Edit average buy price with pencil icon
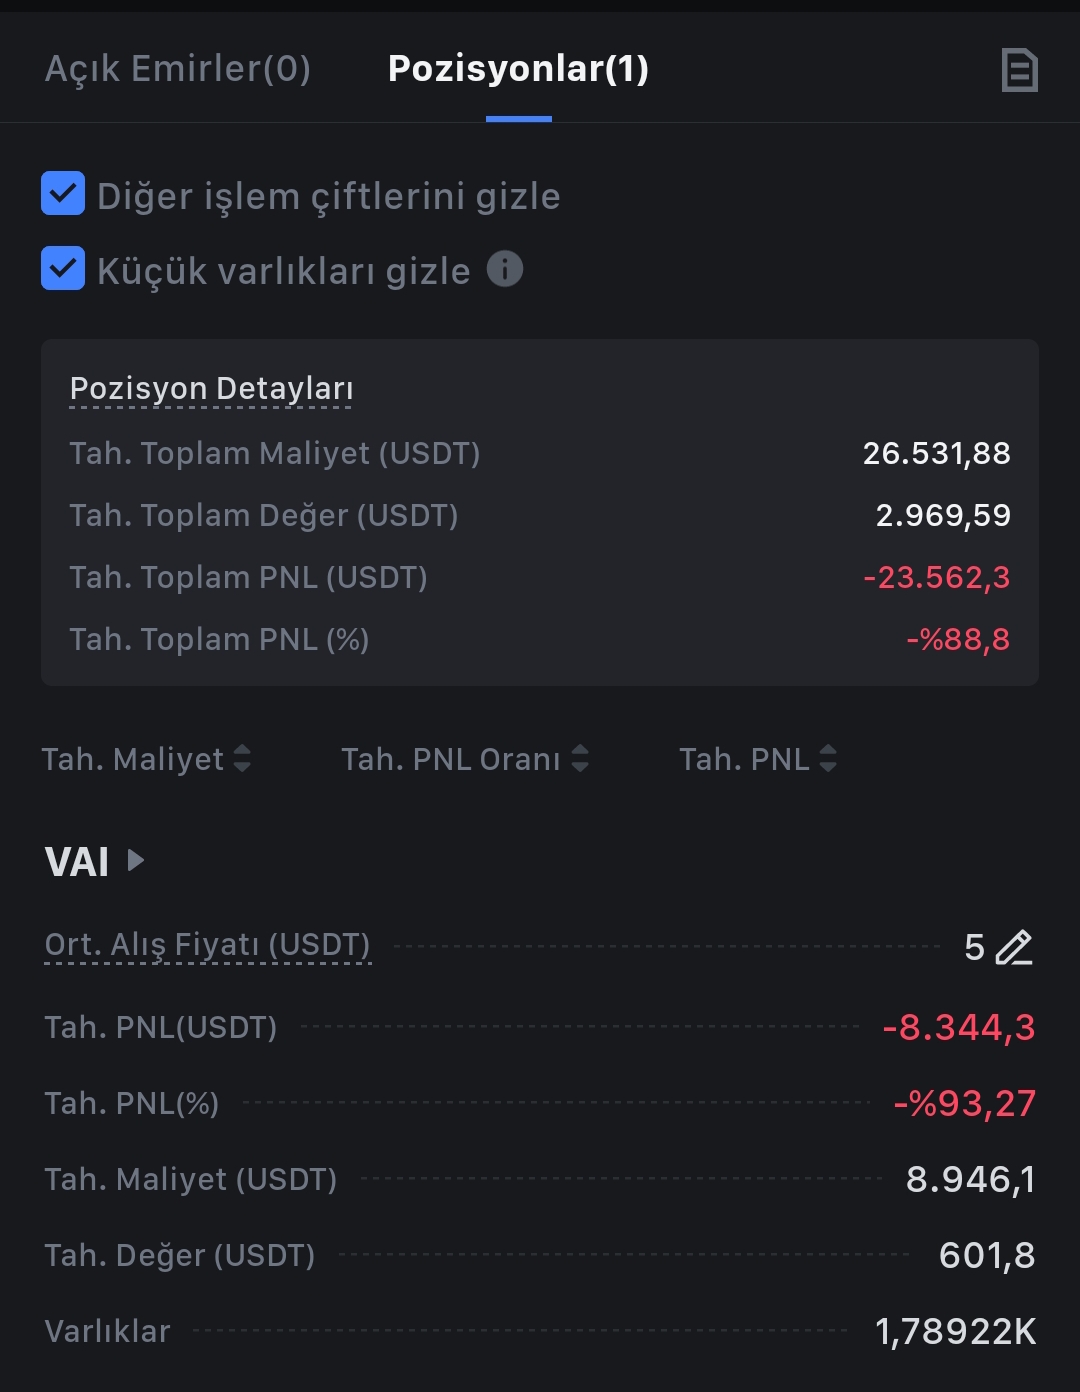 coord(1014,947)
